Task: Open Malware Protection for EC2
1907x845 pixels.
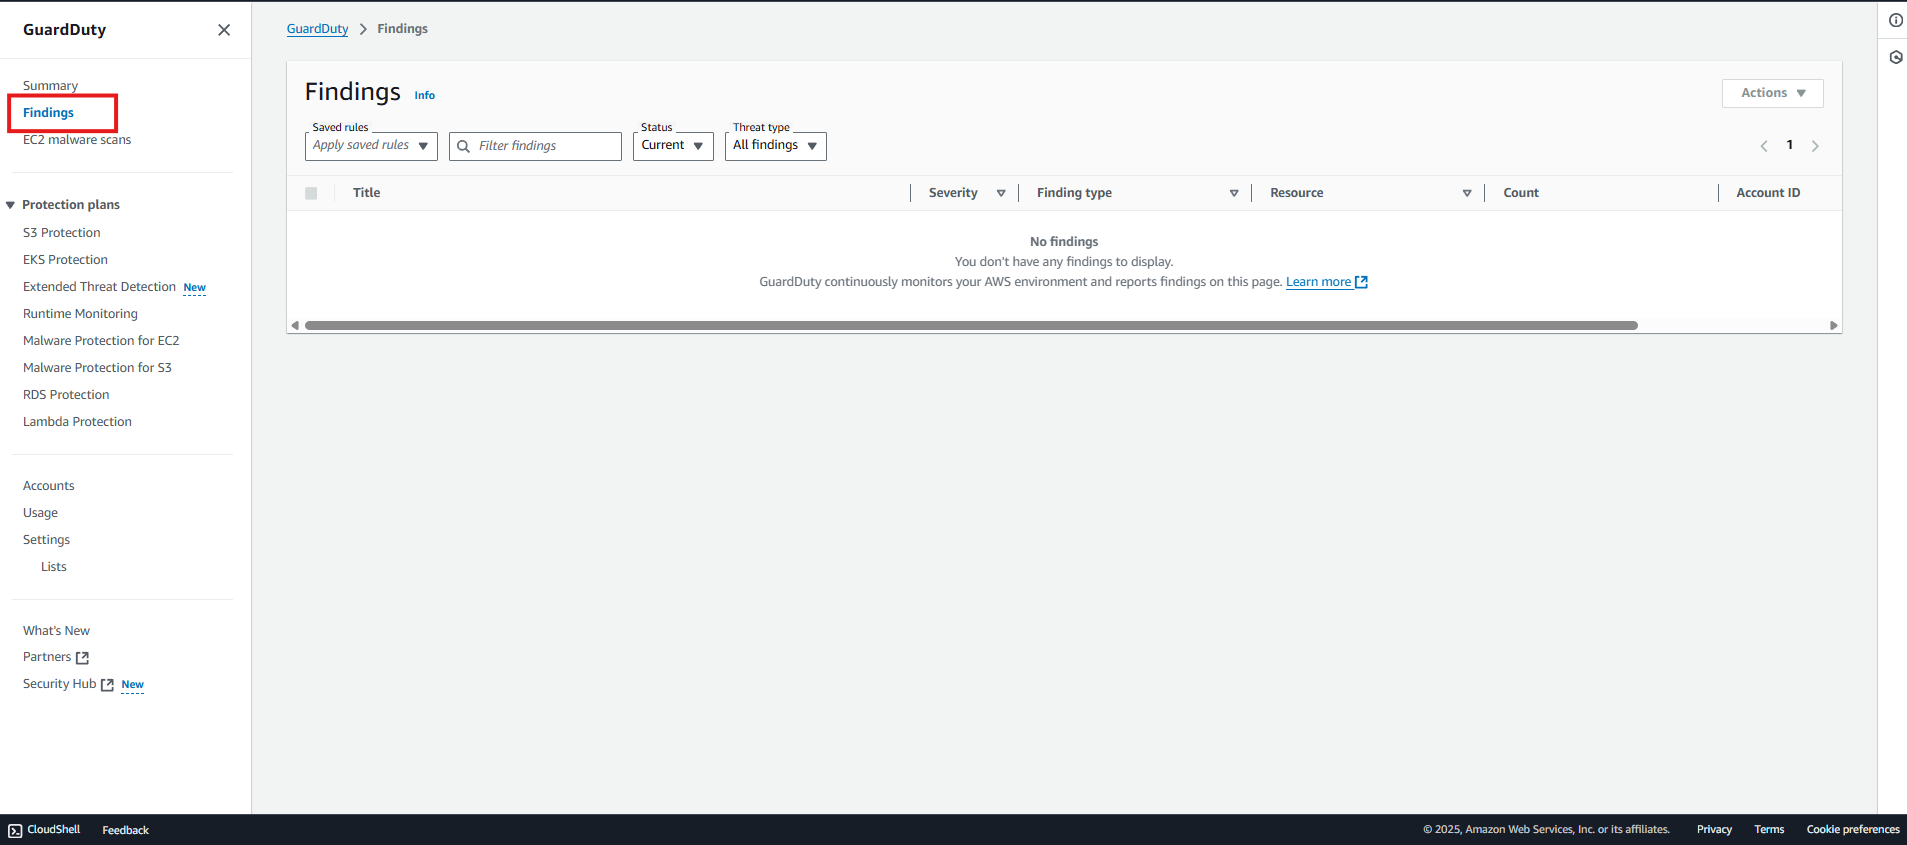Action: point(101,341)
